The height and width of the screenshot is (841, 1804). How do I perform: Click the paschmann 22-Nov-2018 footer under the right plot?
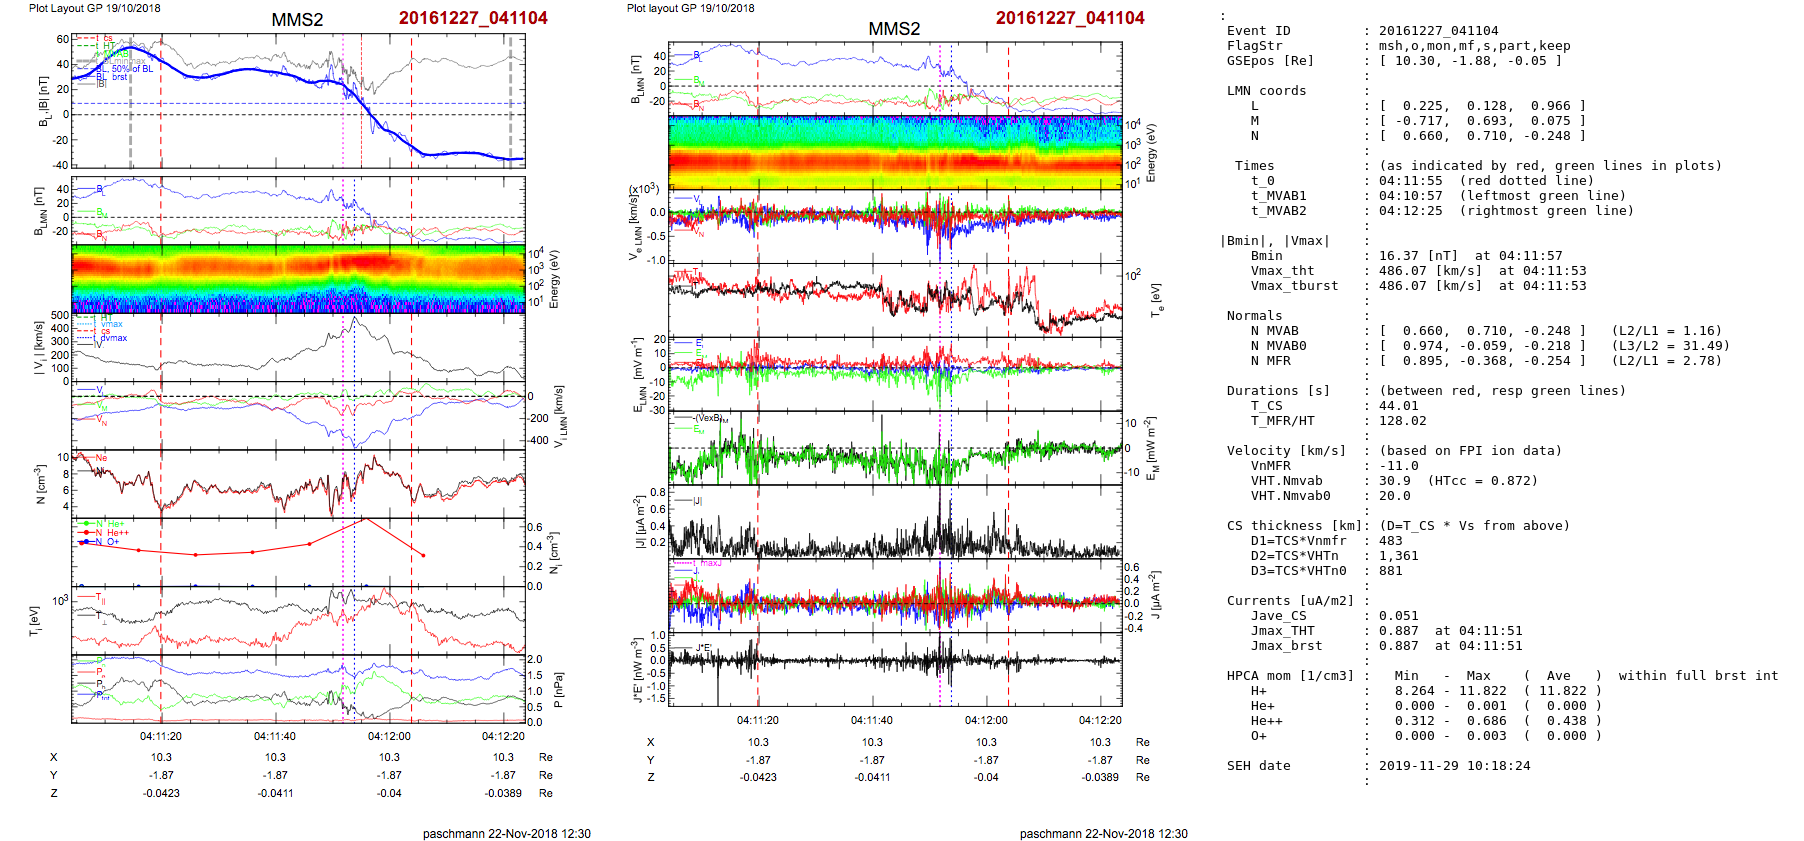pos(1103,834)
